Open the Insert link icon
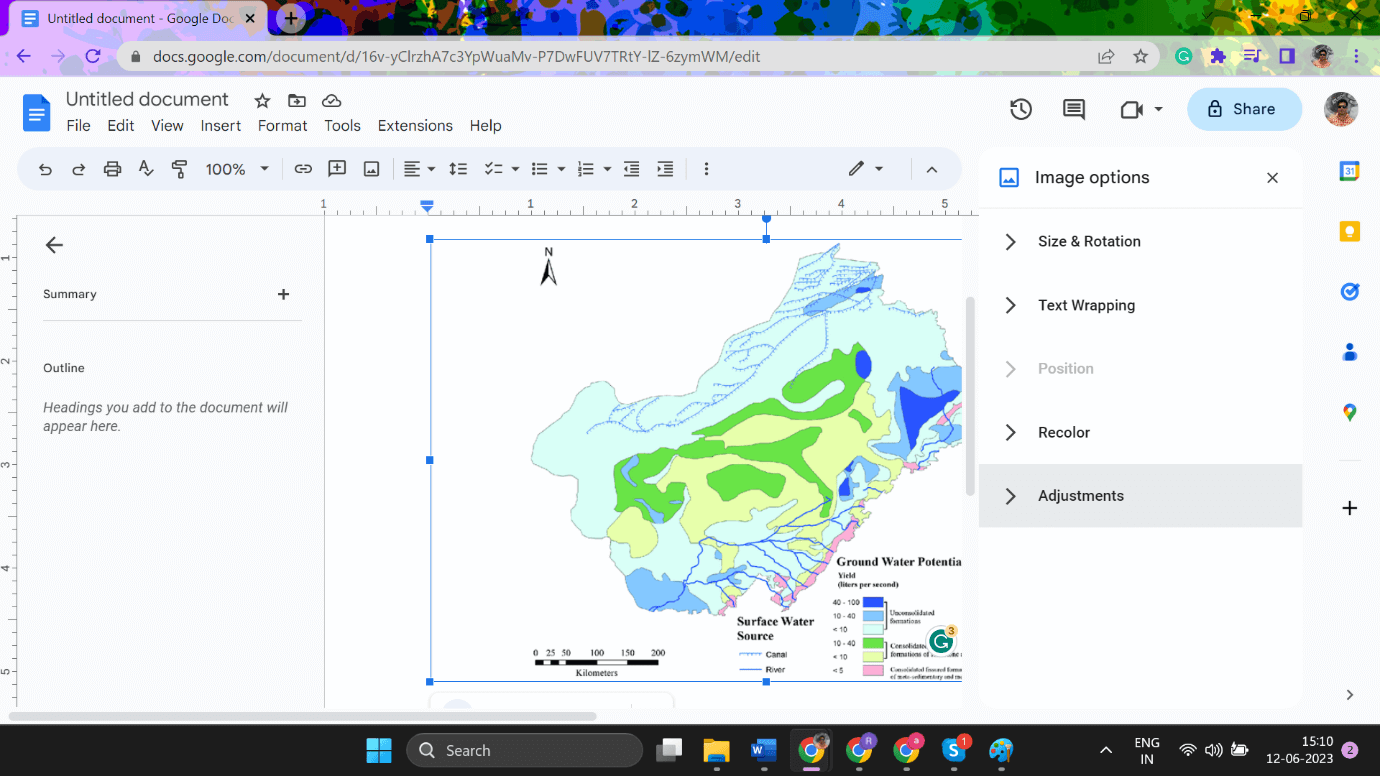This screenshot has height=776, width=1380. pyautogui.click(x=303, y=169)
